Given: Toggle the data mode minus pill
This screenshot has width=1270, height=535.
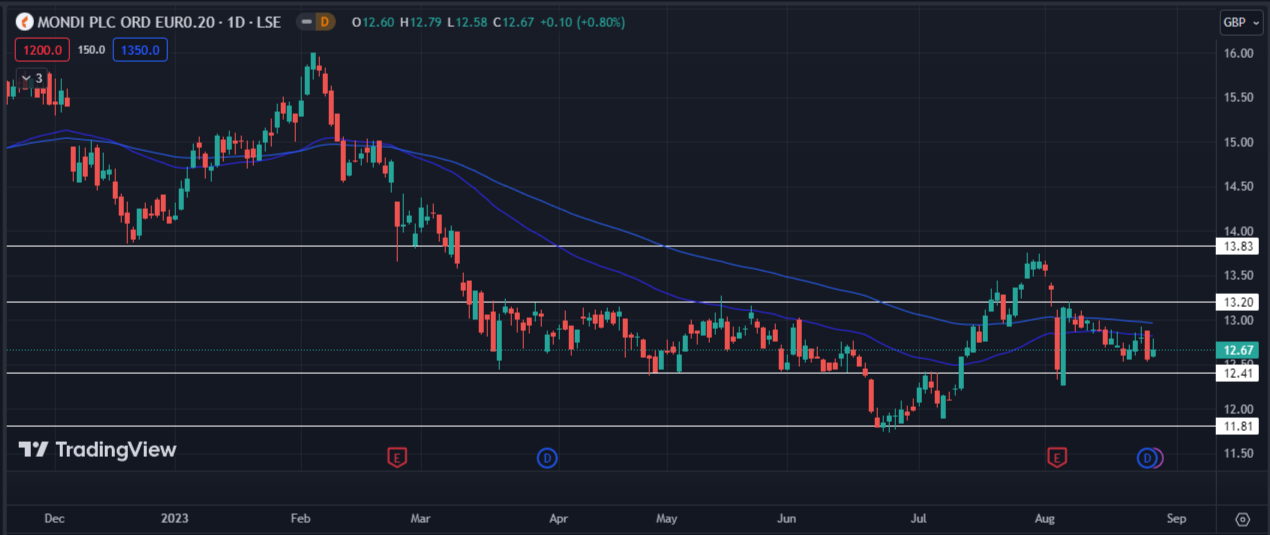Looking at the screenshot, I should tap(305, 21).
